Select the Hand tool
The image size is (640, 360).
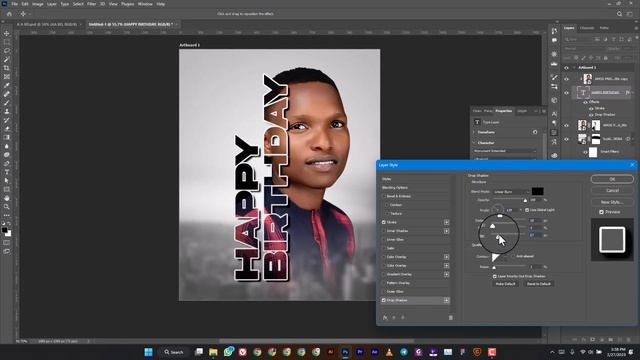pos(7,198)
